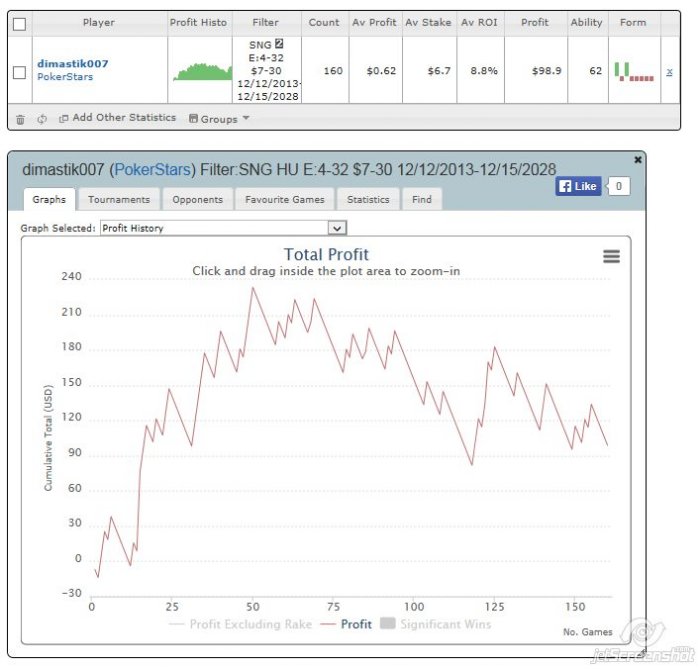The width and height of the screenshot is (700, 669).
Task: Click the Facebook Like button
Action: (x=578, y=186)
